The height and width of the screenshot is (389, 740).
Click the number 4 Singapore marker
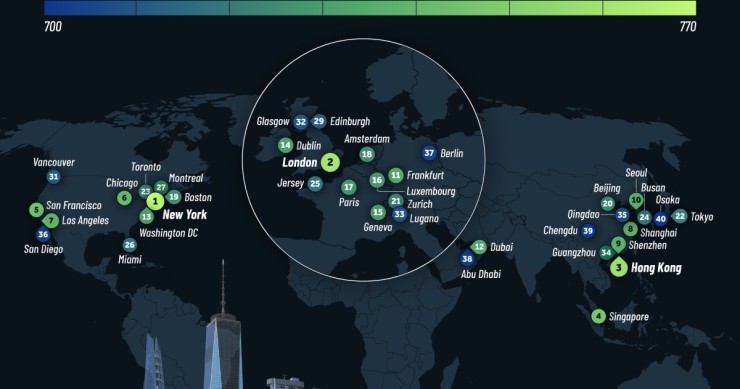click(598, 316)
